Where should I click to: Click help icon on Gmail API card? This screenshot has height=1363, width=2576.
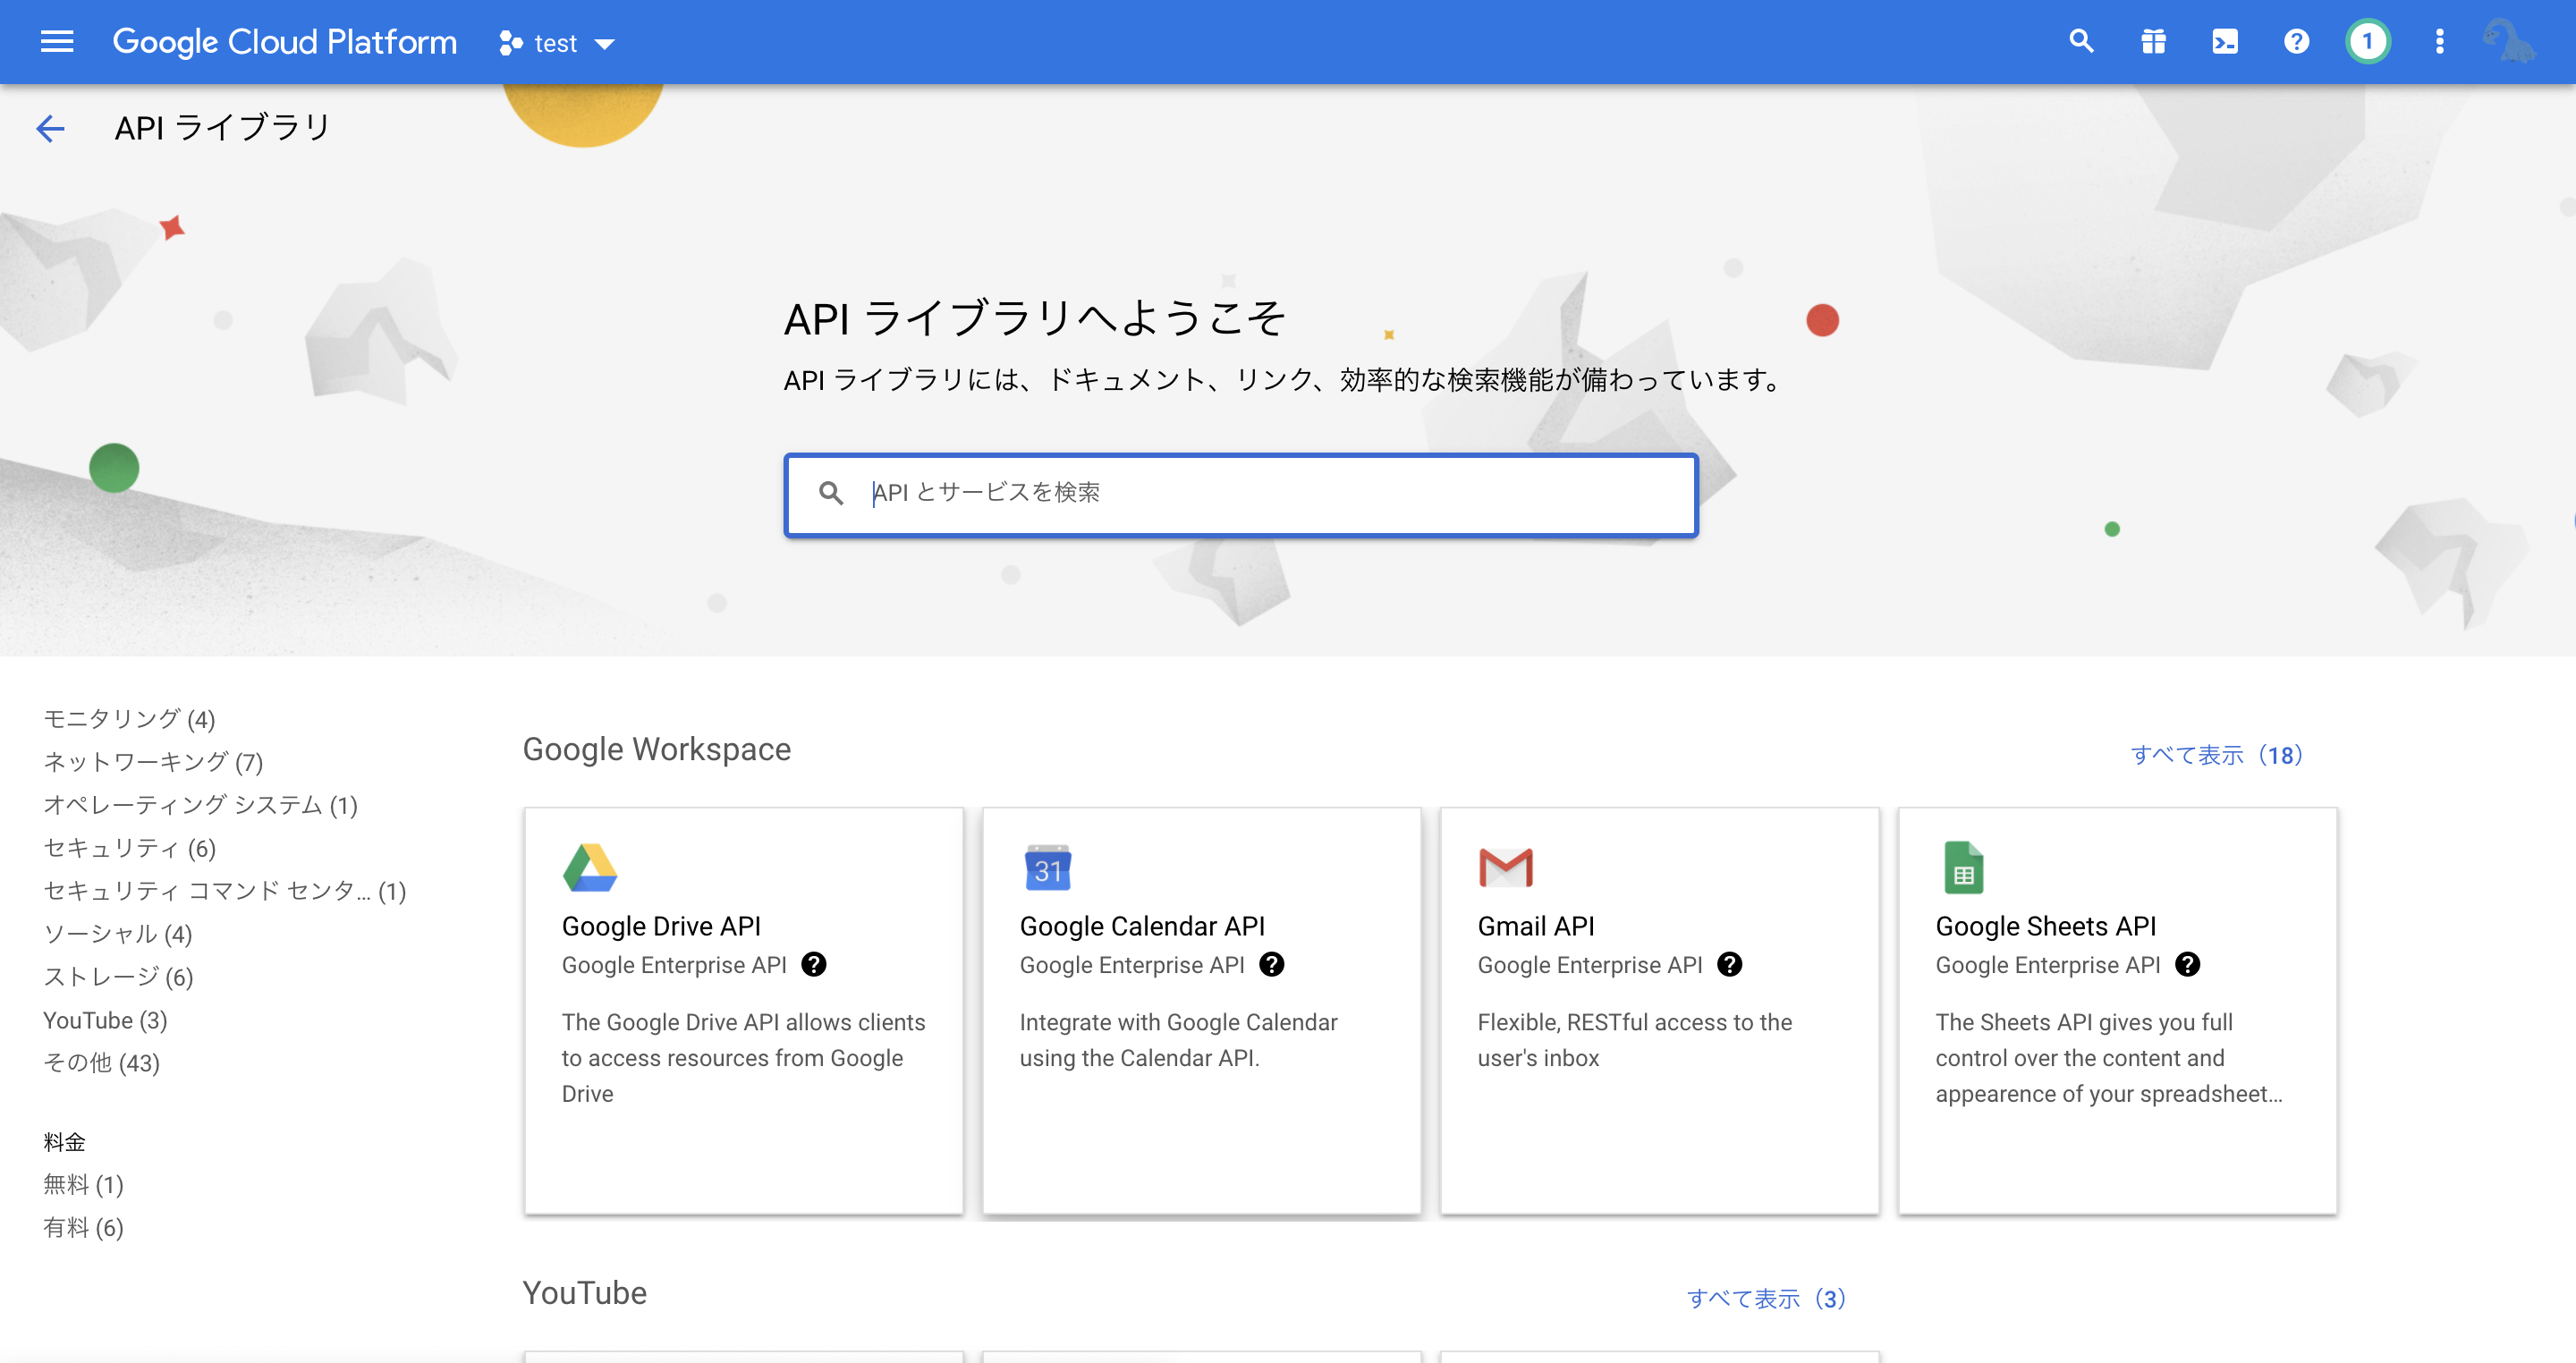1729,964
